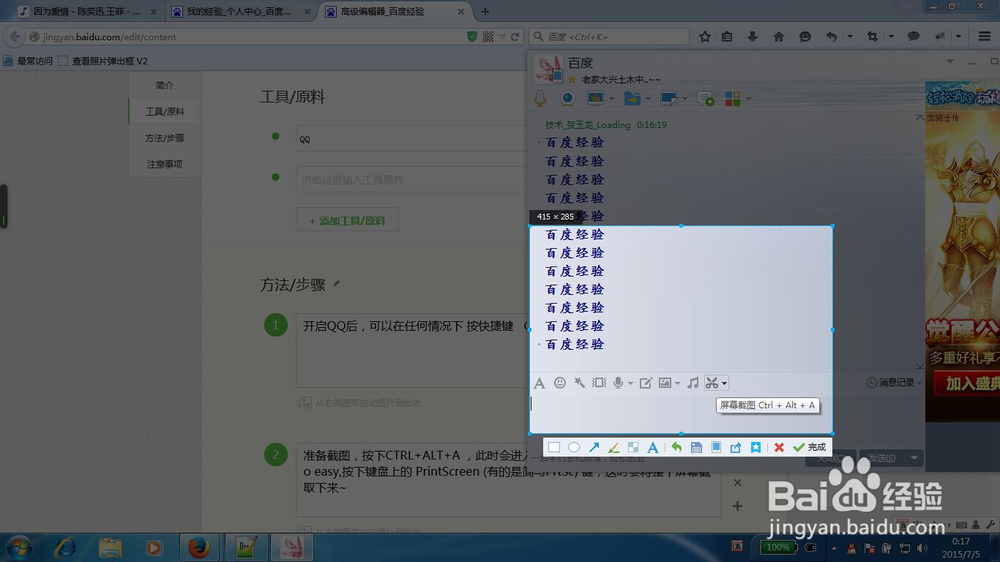Image resolution: width=1000 pixels, height=562 pixels.
Task: Add screenshot to favorites with star icon
Action: coord(755,447)
